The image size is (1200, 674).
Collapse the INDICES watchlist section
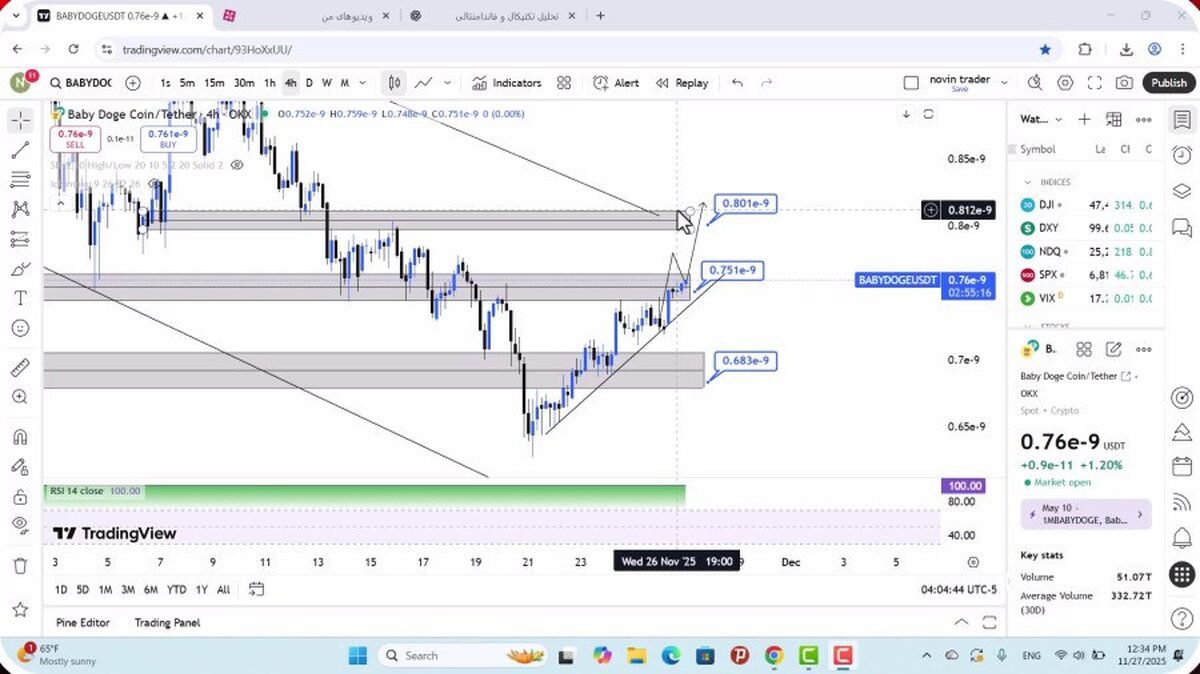pyautogui.click(x=1027, y=182)
